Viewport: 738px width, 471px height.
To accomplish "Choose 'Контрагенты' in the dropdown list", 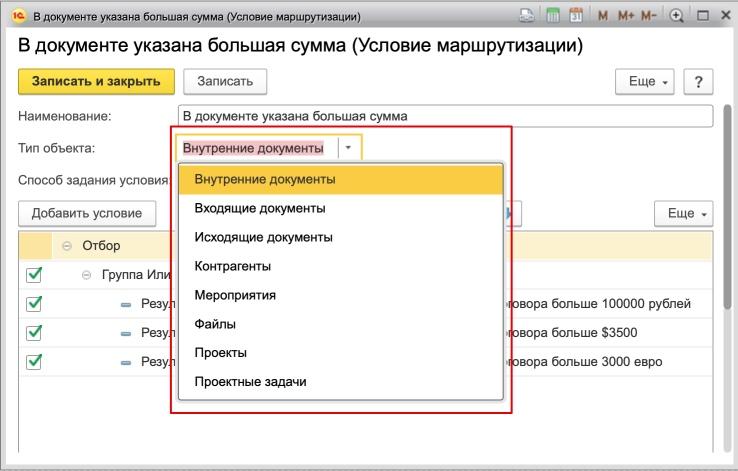I will point(233,266).
